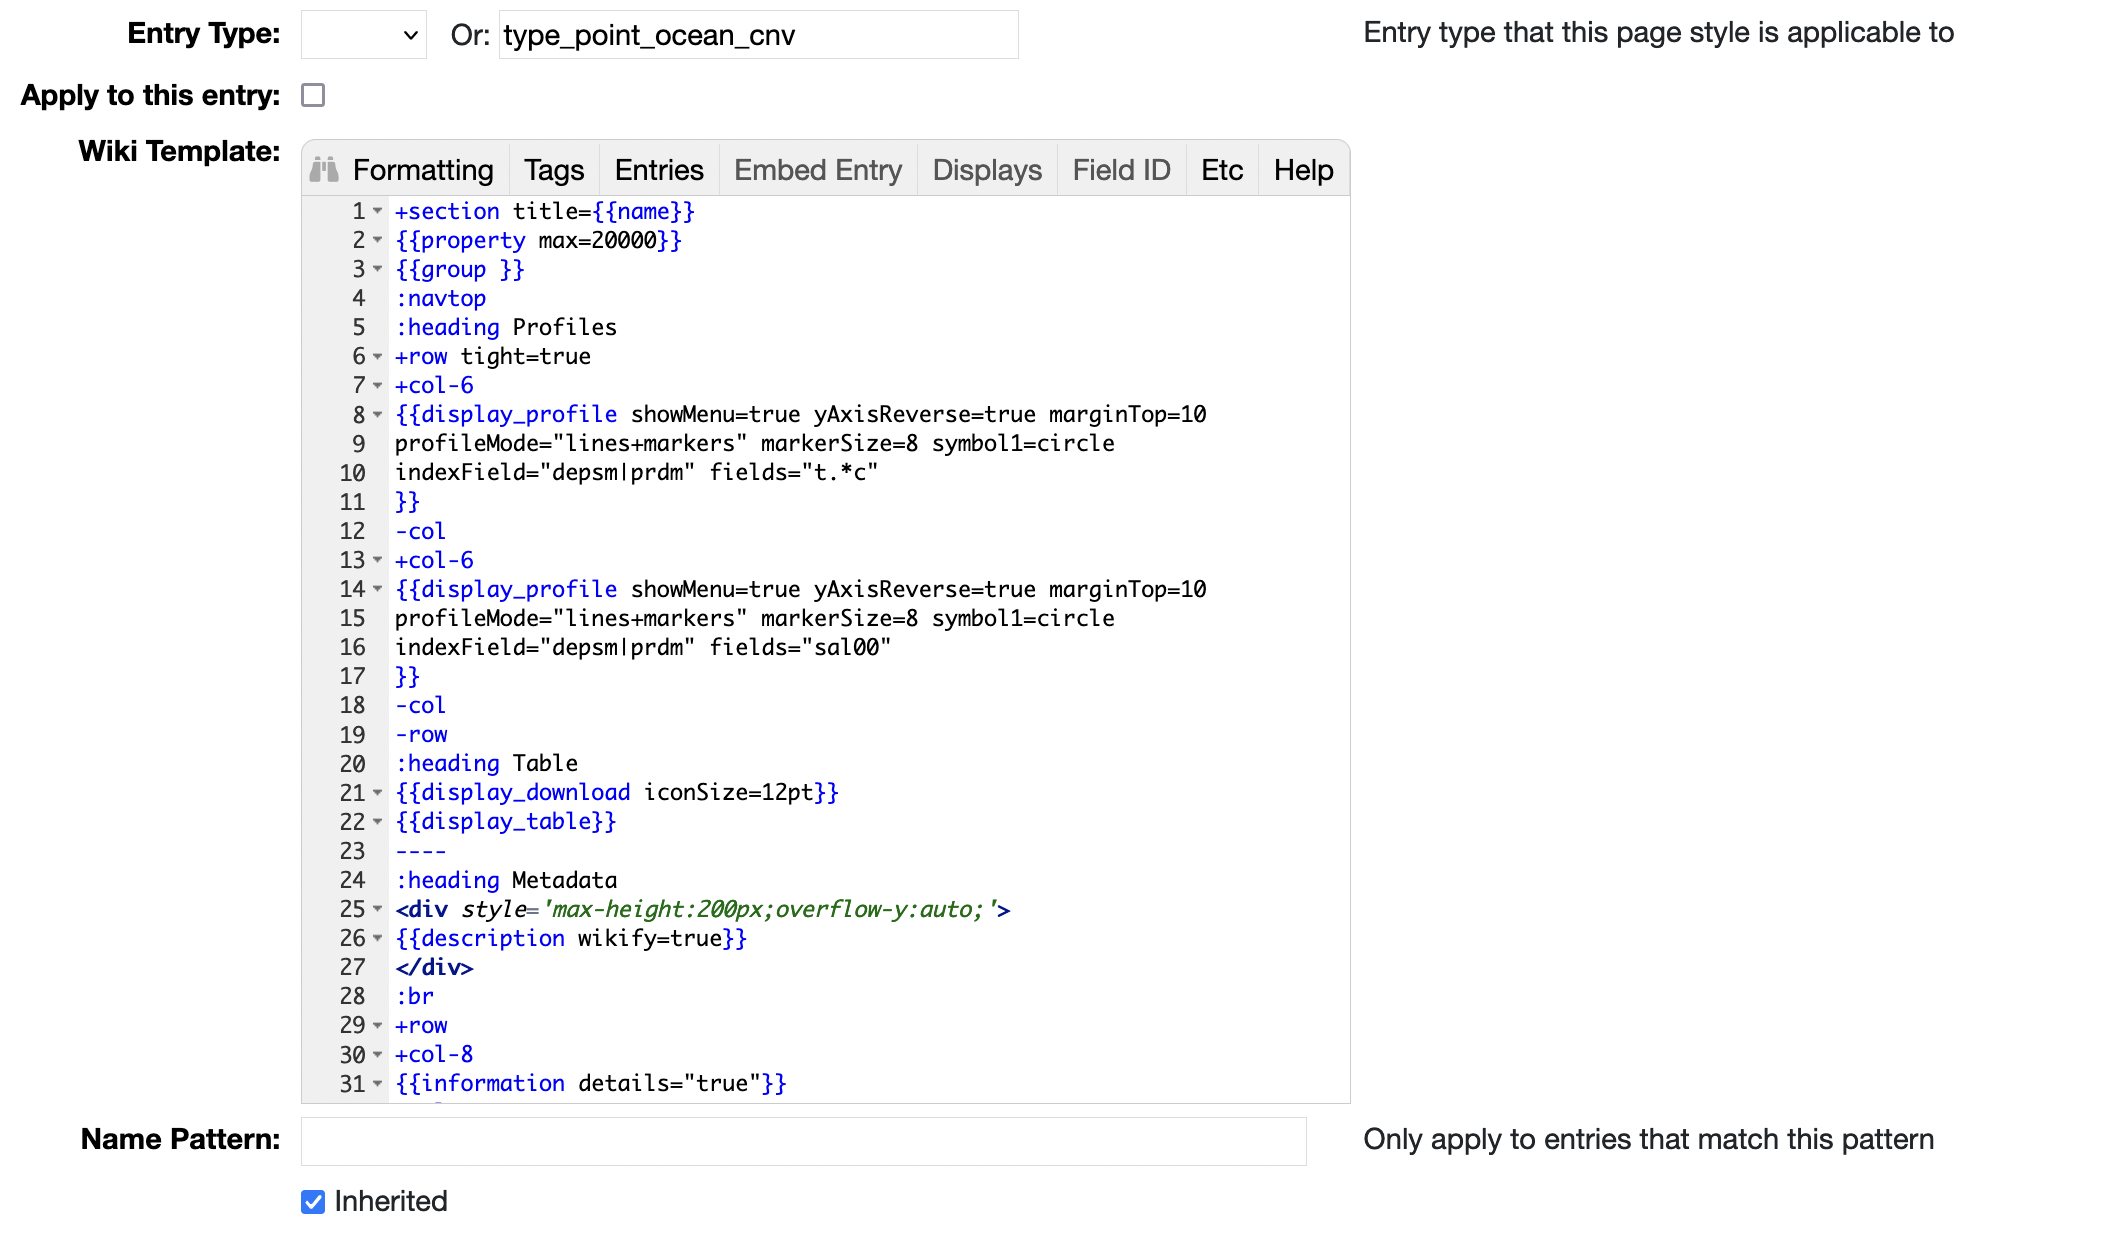Collapse the fold arrow on line 1
Screen dimensions: 2104x1240
[x=378, y=211]
